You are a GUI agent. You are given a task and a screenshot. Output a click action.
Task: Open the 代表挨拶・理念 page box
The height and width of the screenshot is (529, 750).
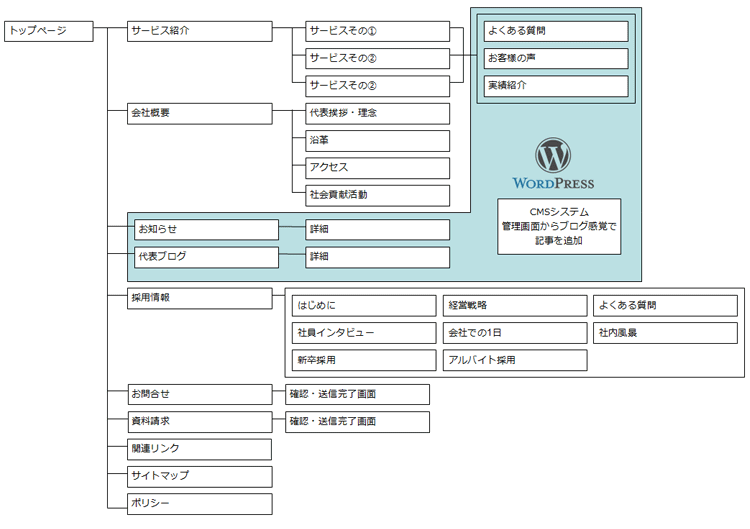coord(377,113)
